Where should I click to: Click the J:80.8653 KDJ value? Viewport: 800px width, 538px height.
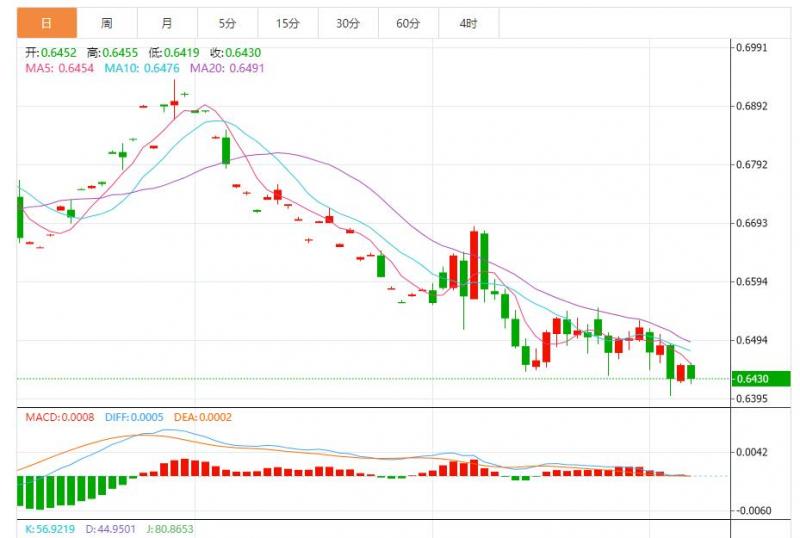pos(170,529)
